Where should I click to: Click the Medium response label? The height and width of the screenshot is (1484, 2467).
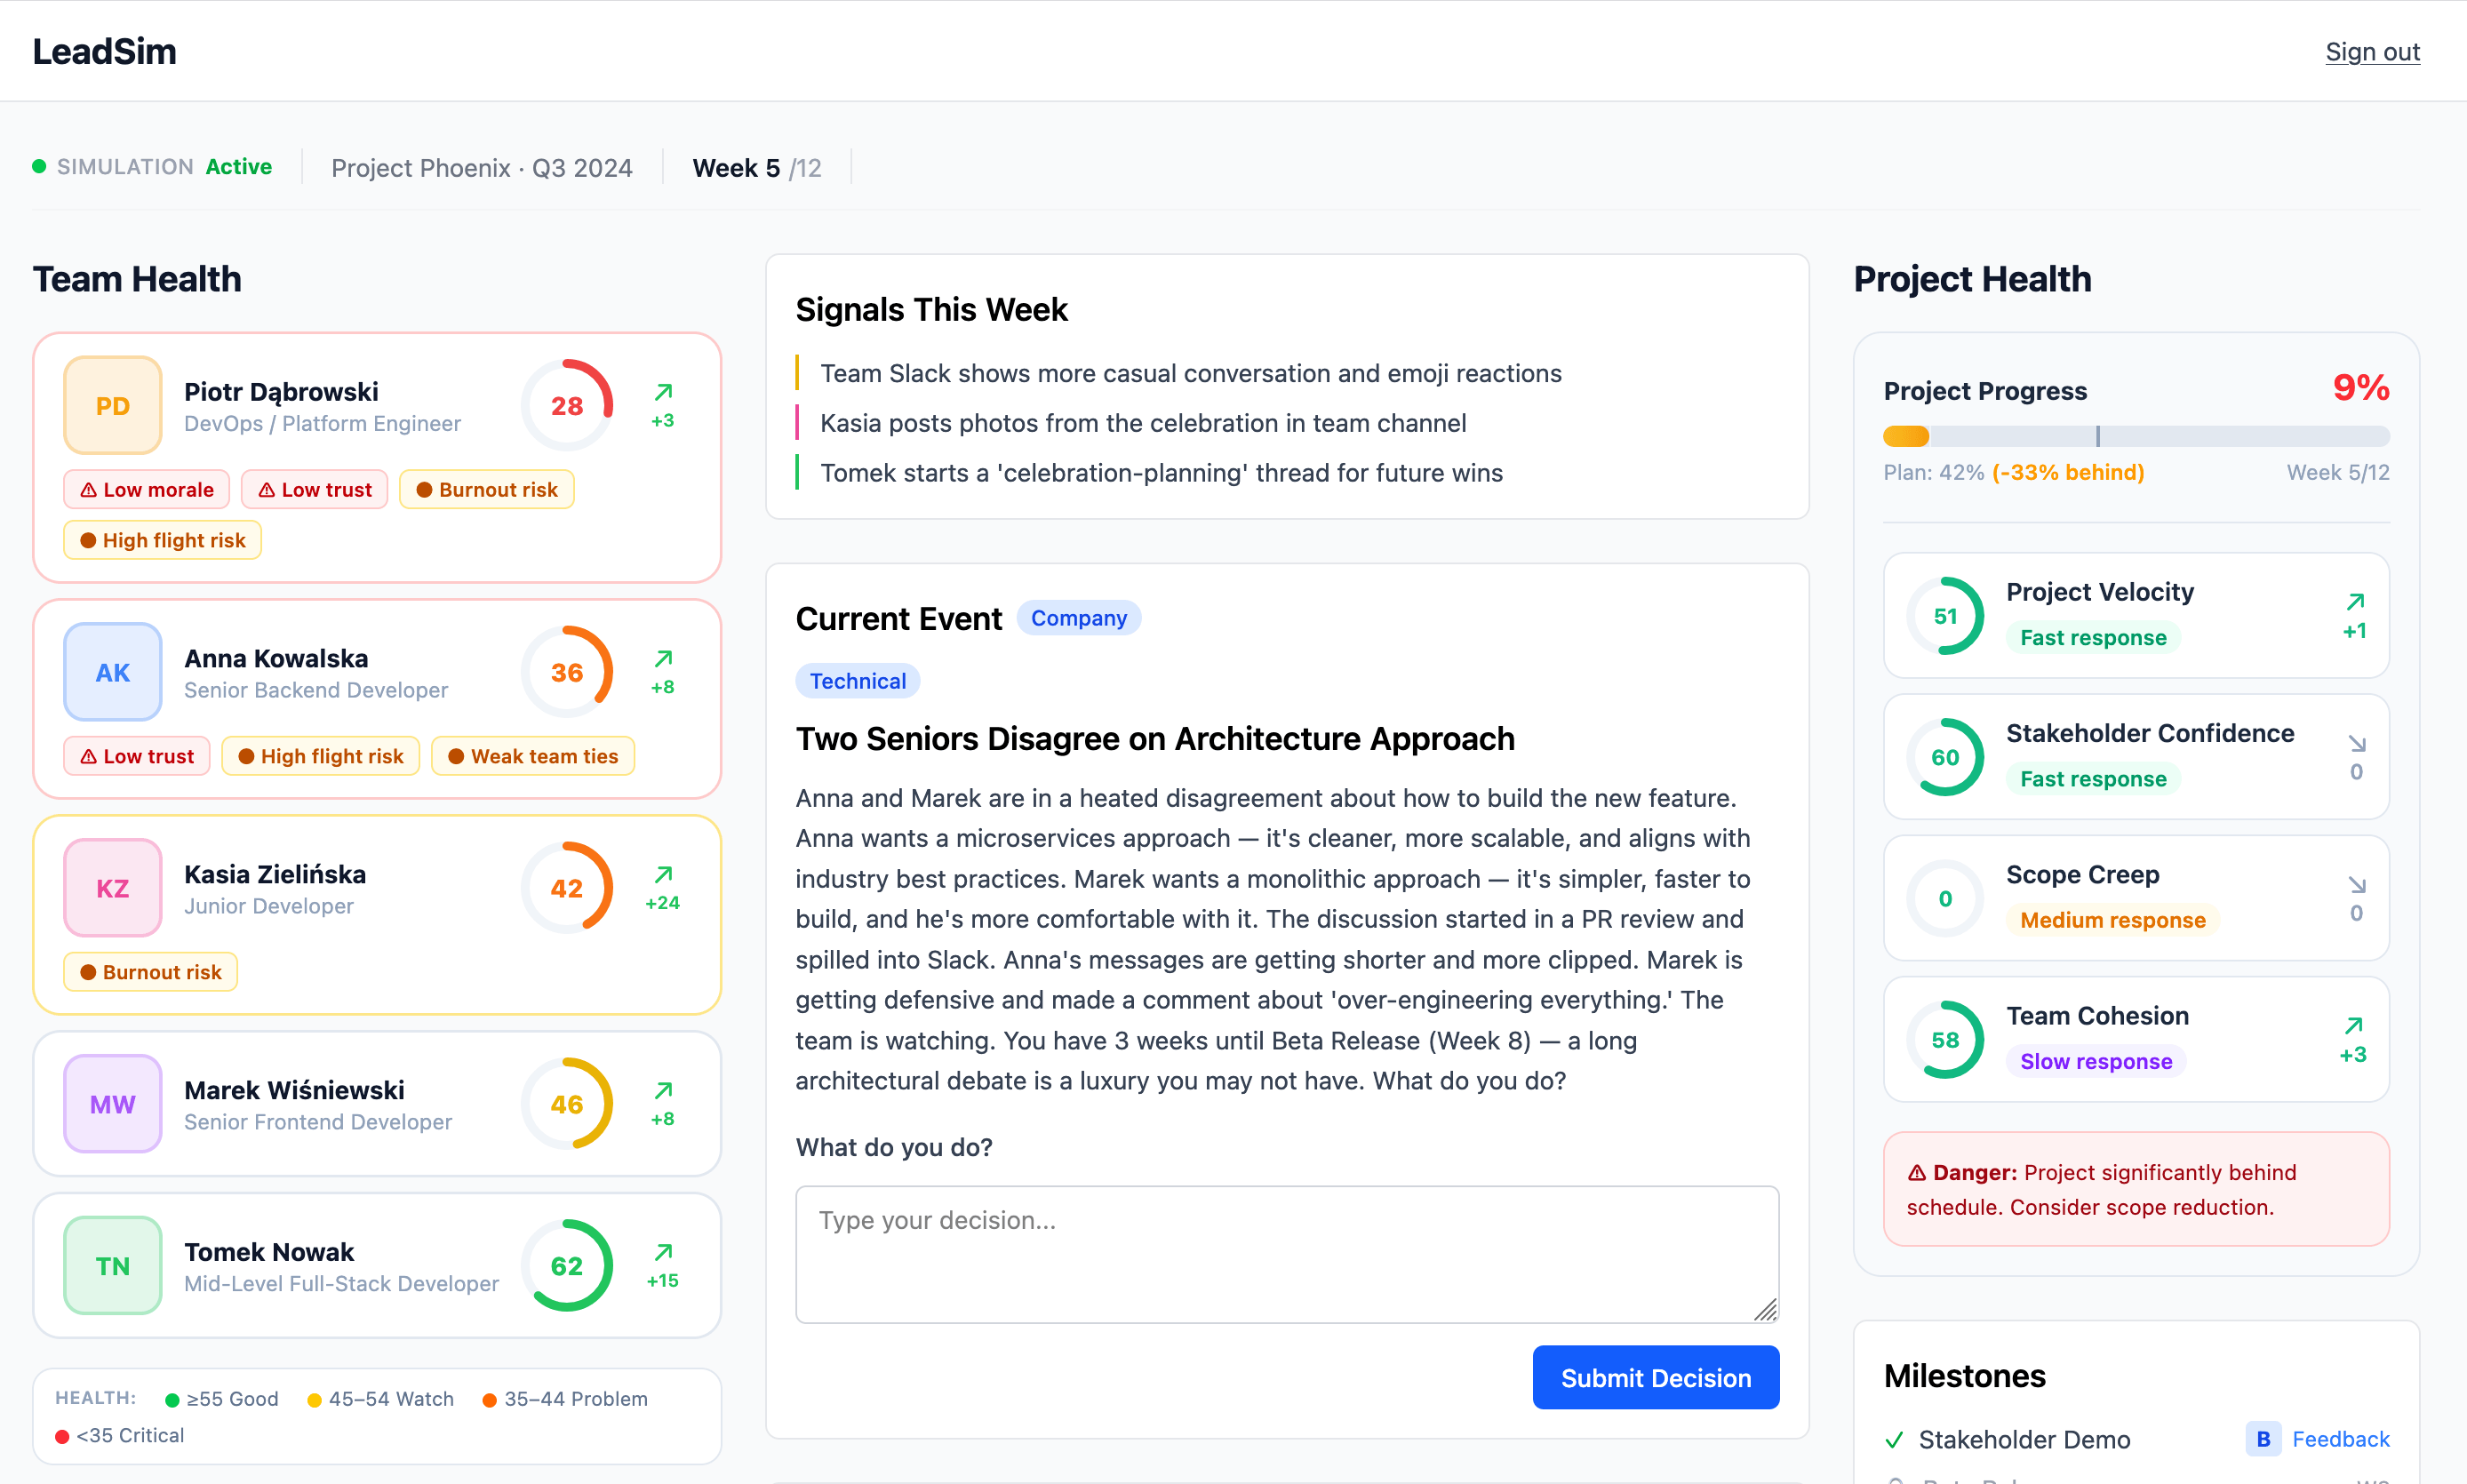[2112, 919]
